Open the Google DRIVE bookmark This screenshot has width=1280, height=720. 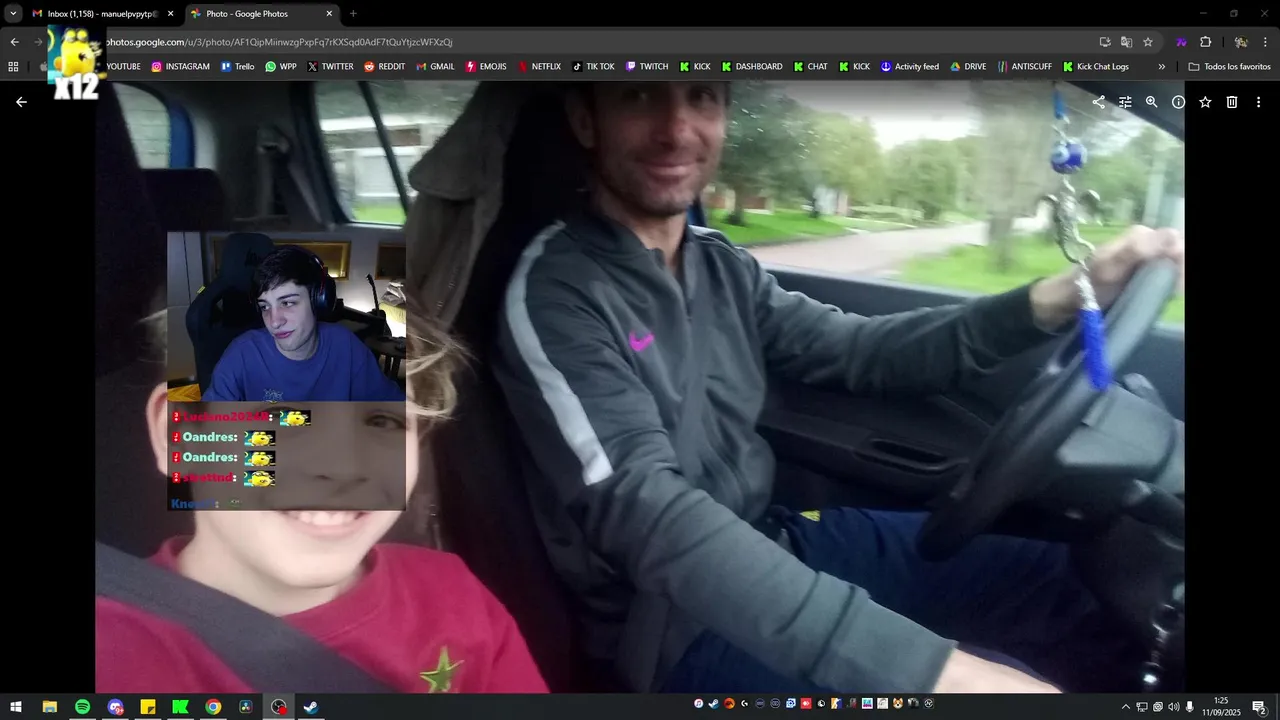point(968,67)
